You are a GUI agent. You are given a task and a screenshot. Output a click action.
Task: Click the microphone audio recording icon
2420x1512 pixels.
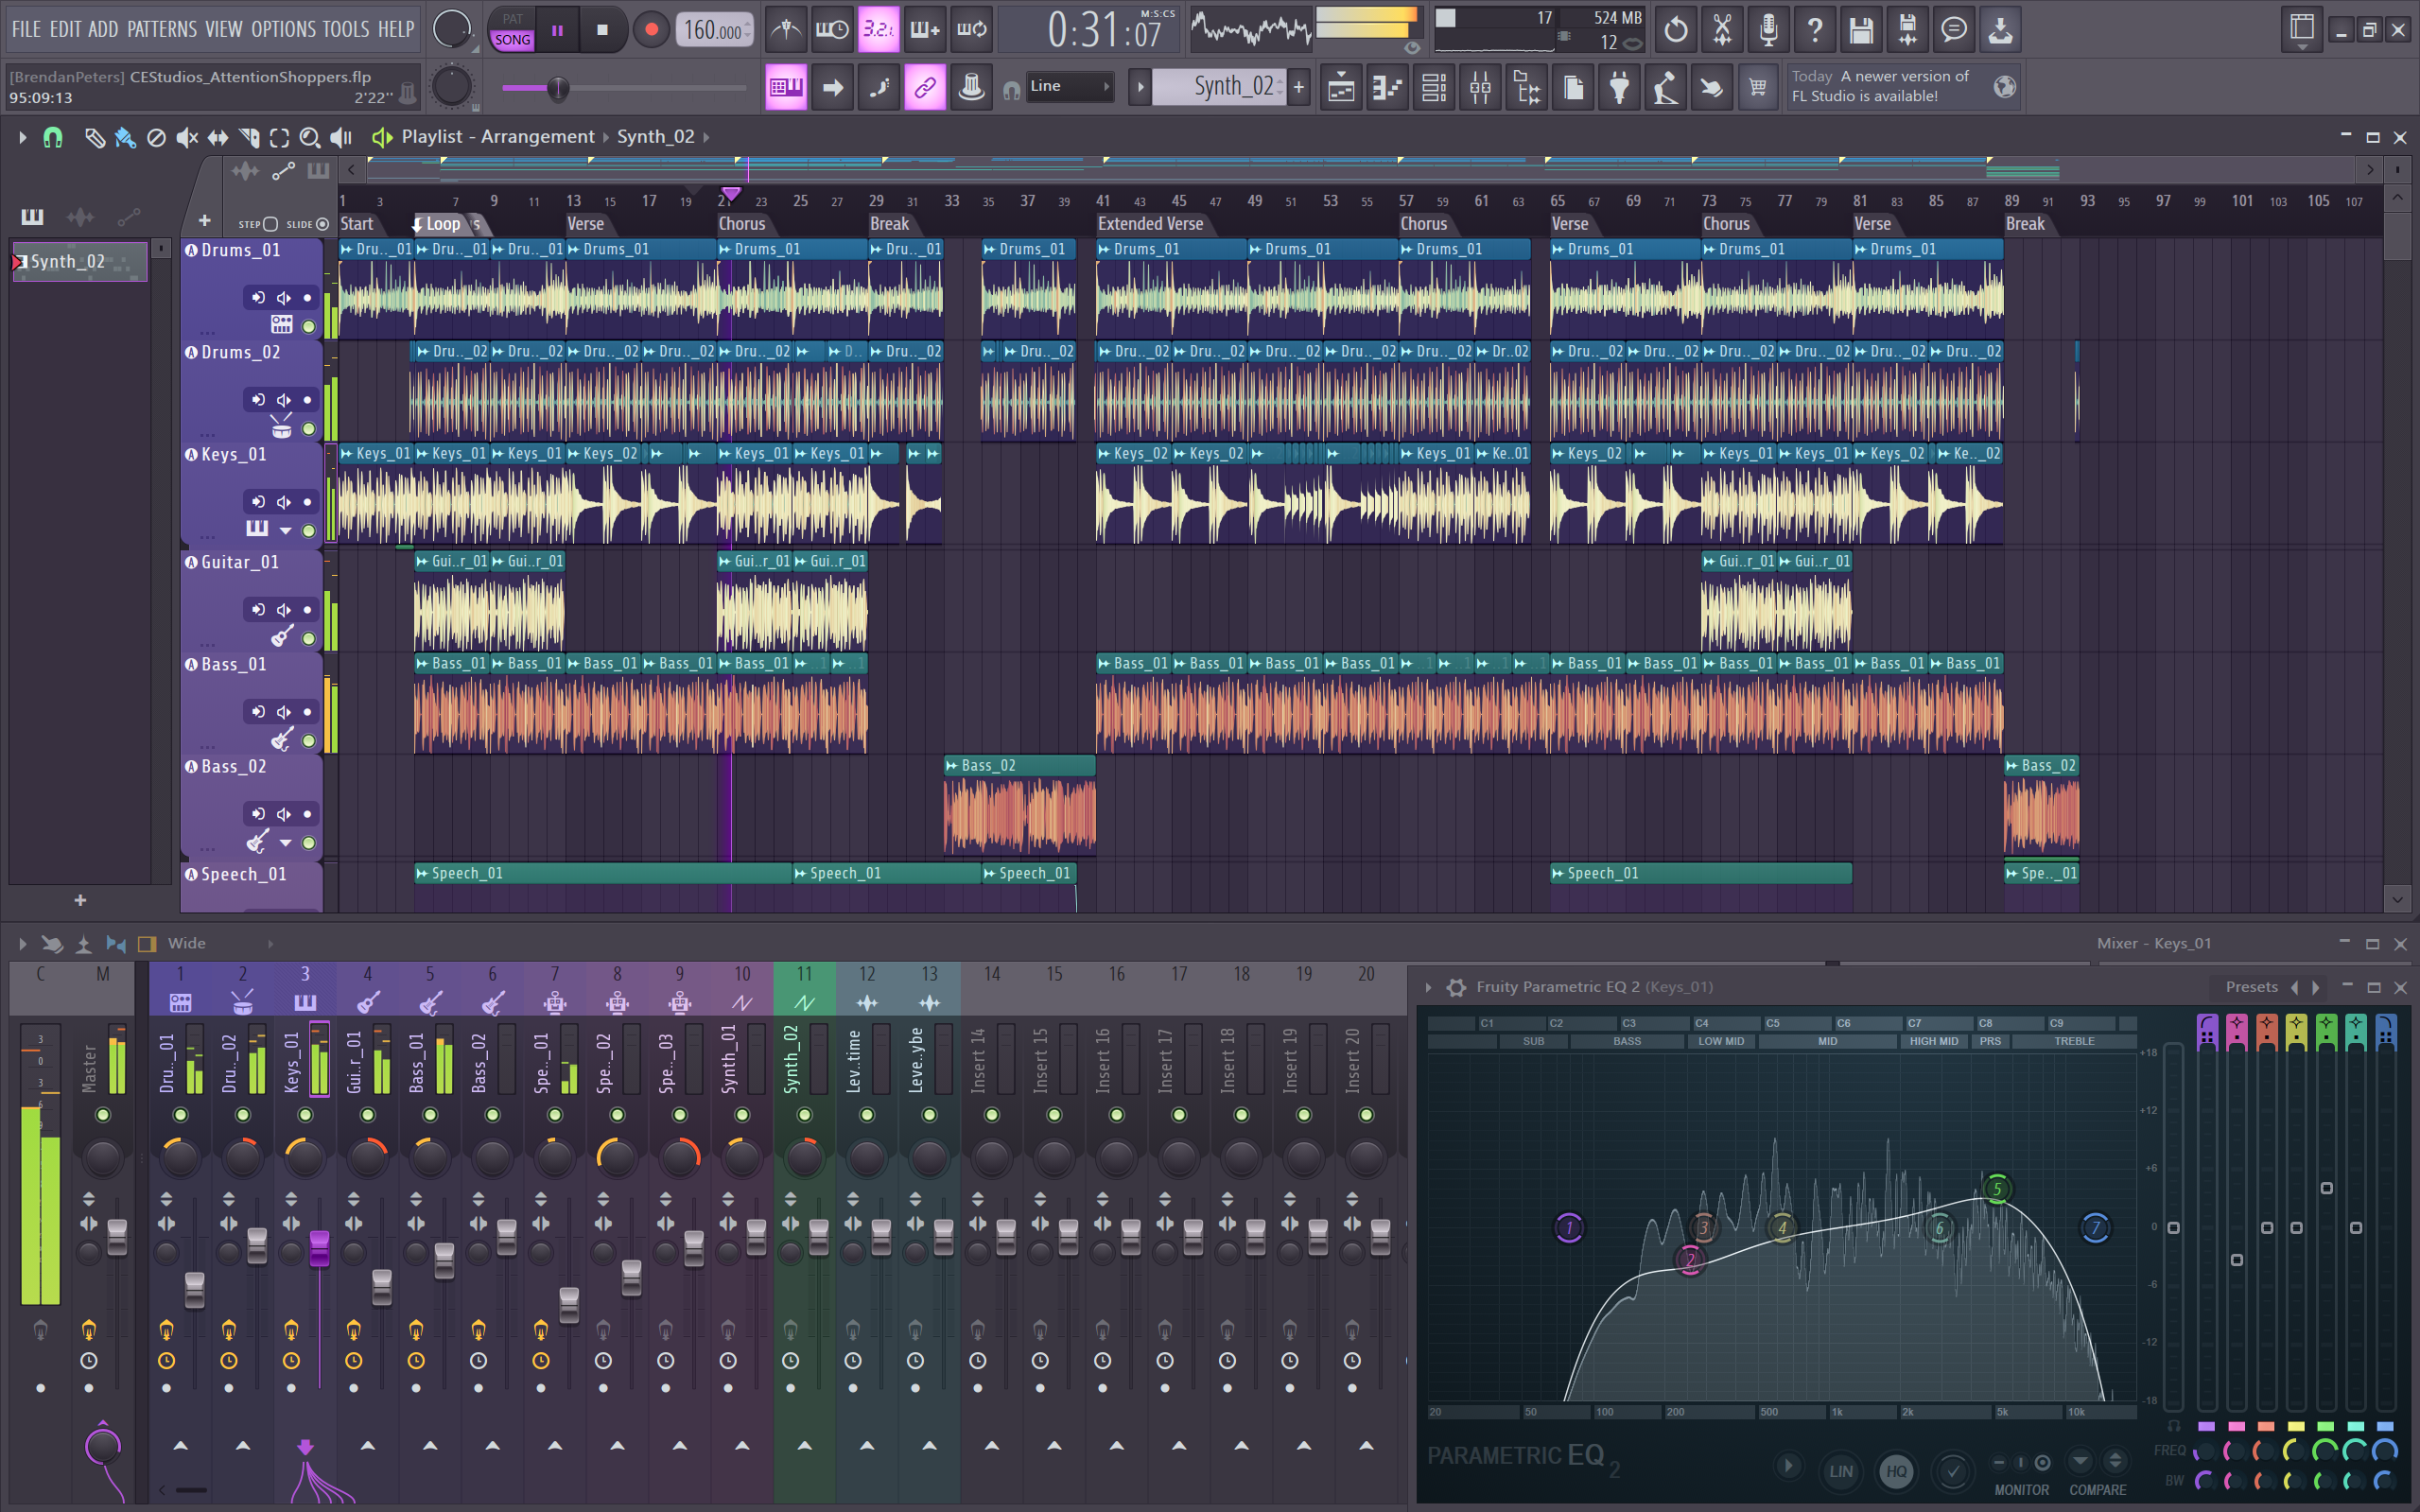(1768, 30)
